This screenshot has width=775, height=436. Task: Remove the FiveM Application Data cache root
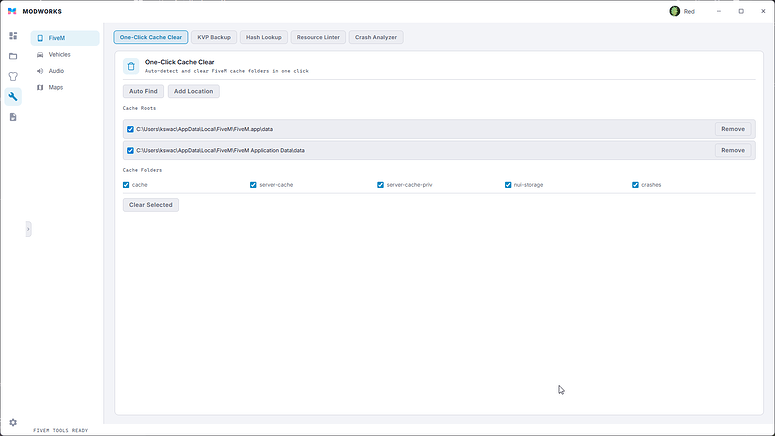tap(732, 150)
